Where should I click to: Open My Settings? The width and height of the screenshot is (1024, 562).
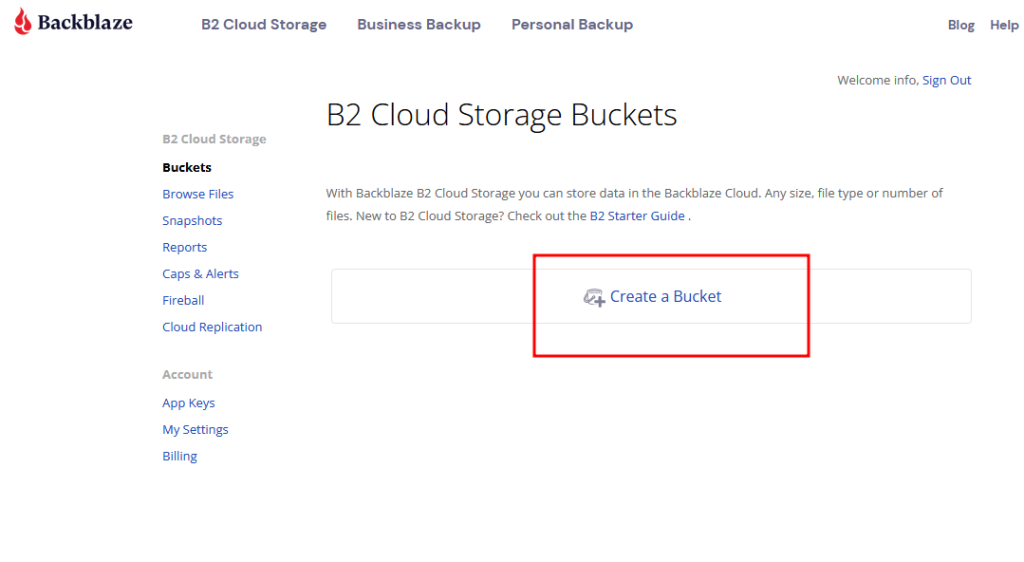pyautogui.click(x=195, y=429)
